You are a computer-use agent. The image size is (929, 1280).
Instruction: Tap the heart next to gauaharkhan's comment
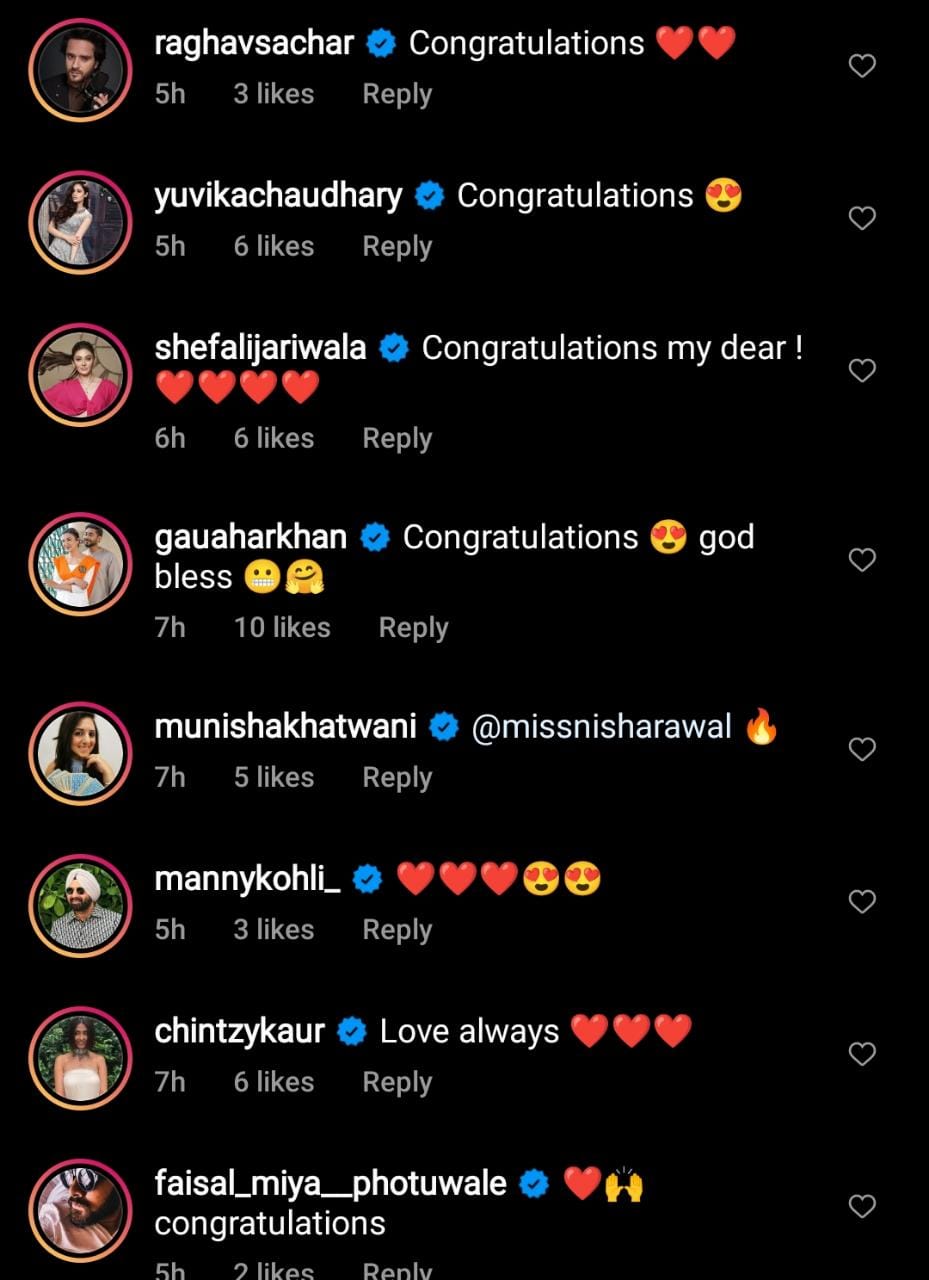pyautogui.click(x=862, y=560)
